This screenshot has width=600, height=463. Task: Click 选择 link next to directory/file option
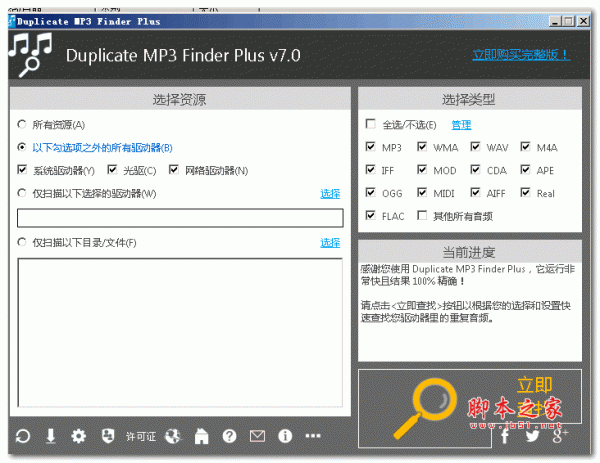(330, 243)
